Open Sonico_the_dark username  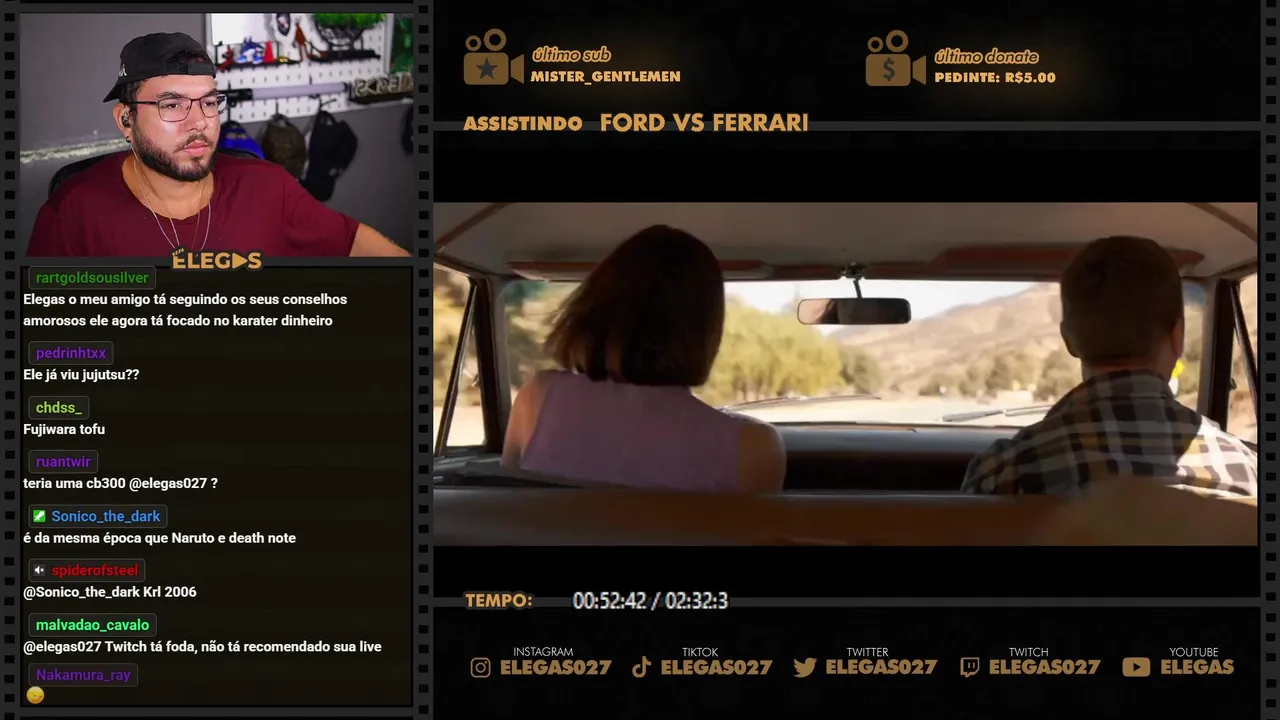pyautogui.click(x=106, y=516)
